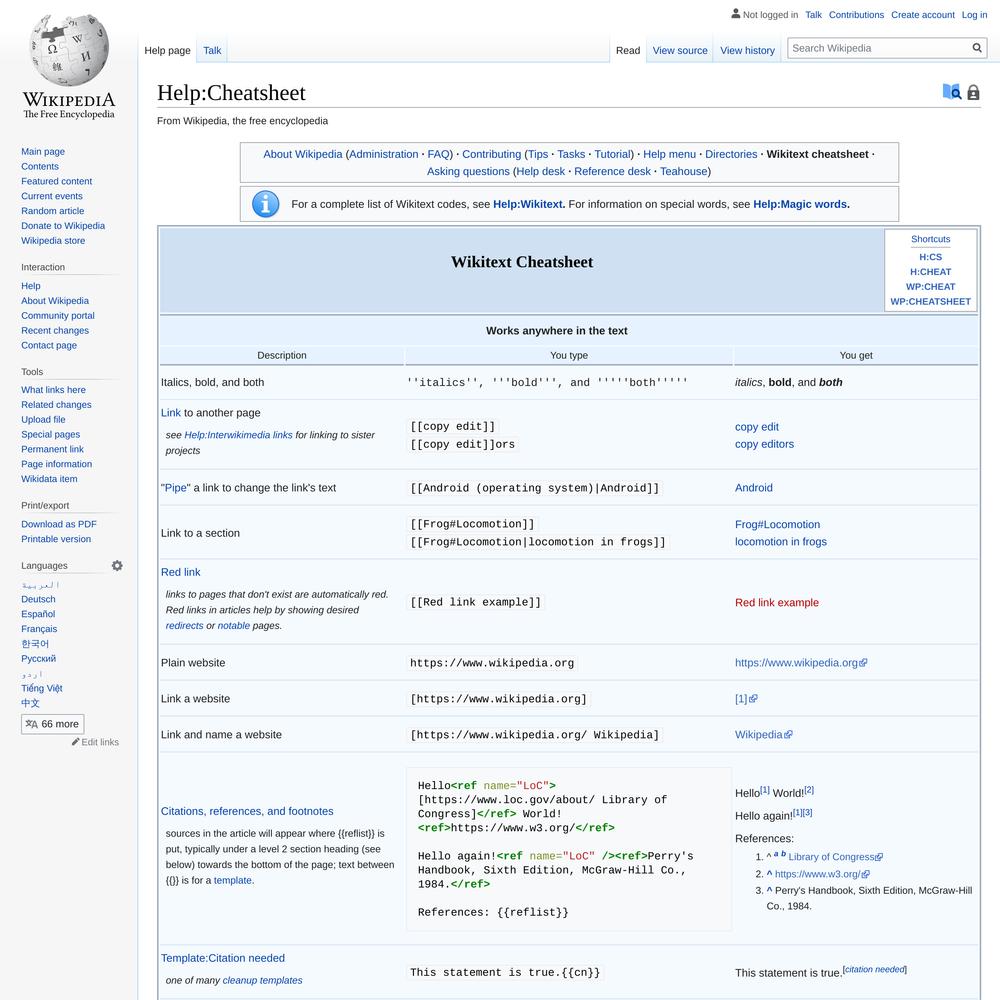Open the Languages settings gear icon
This screenshot has width=1000, height=1000.
(x=117, y=566)
